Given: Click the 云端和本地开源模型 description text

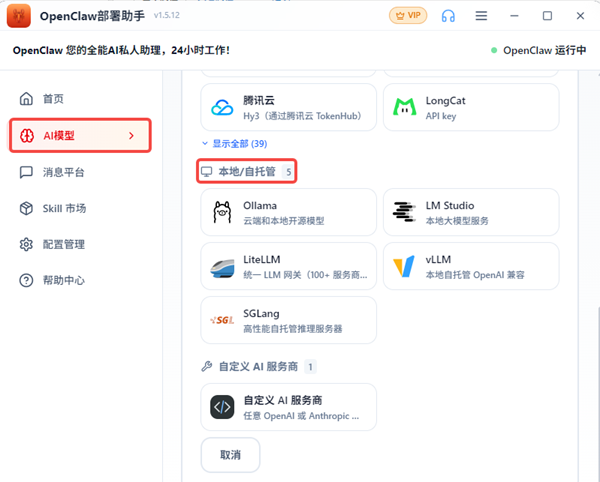Looking at the screenshot, I should pos(284,221).
